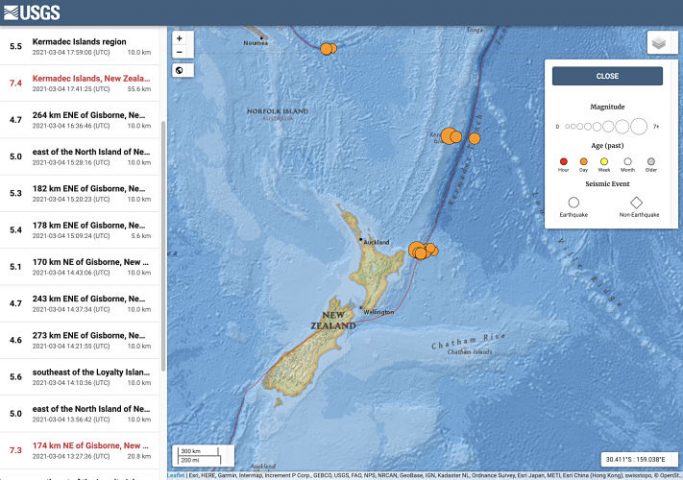
Task: Click the red Hour age swatch in legend
Action: point(563,162)
